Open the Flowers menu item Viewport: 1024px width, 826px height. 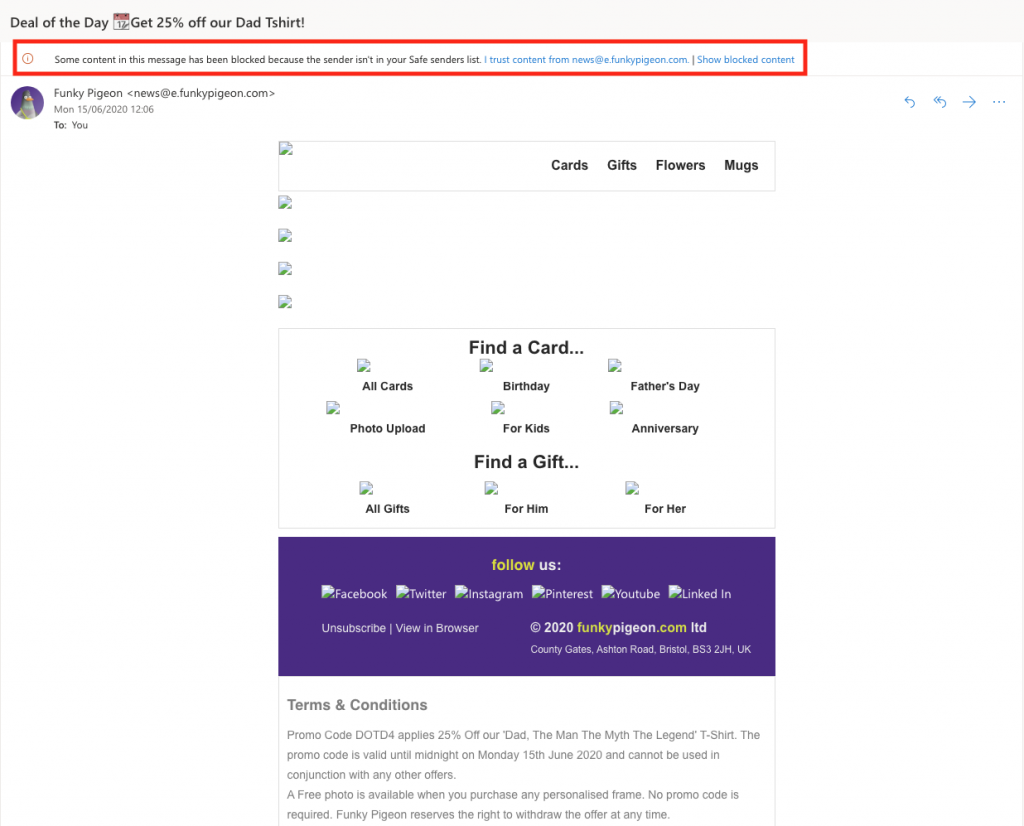680,165
